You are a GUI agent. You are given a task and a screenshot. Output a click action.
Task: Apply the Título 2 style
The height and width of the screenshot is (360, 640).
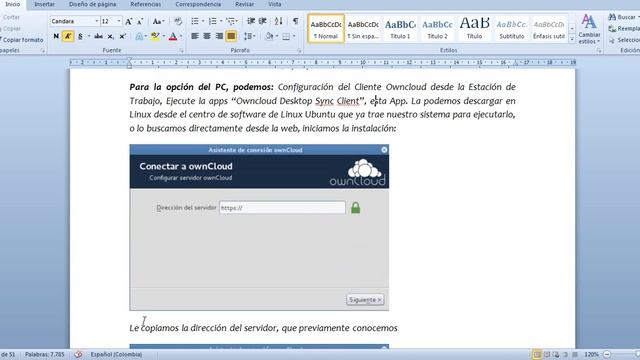pyautogui.click(x=437, y=29)
